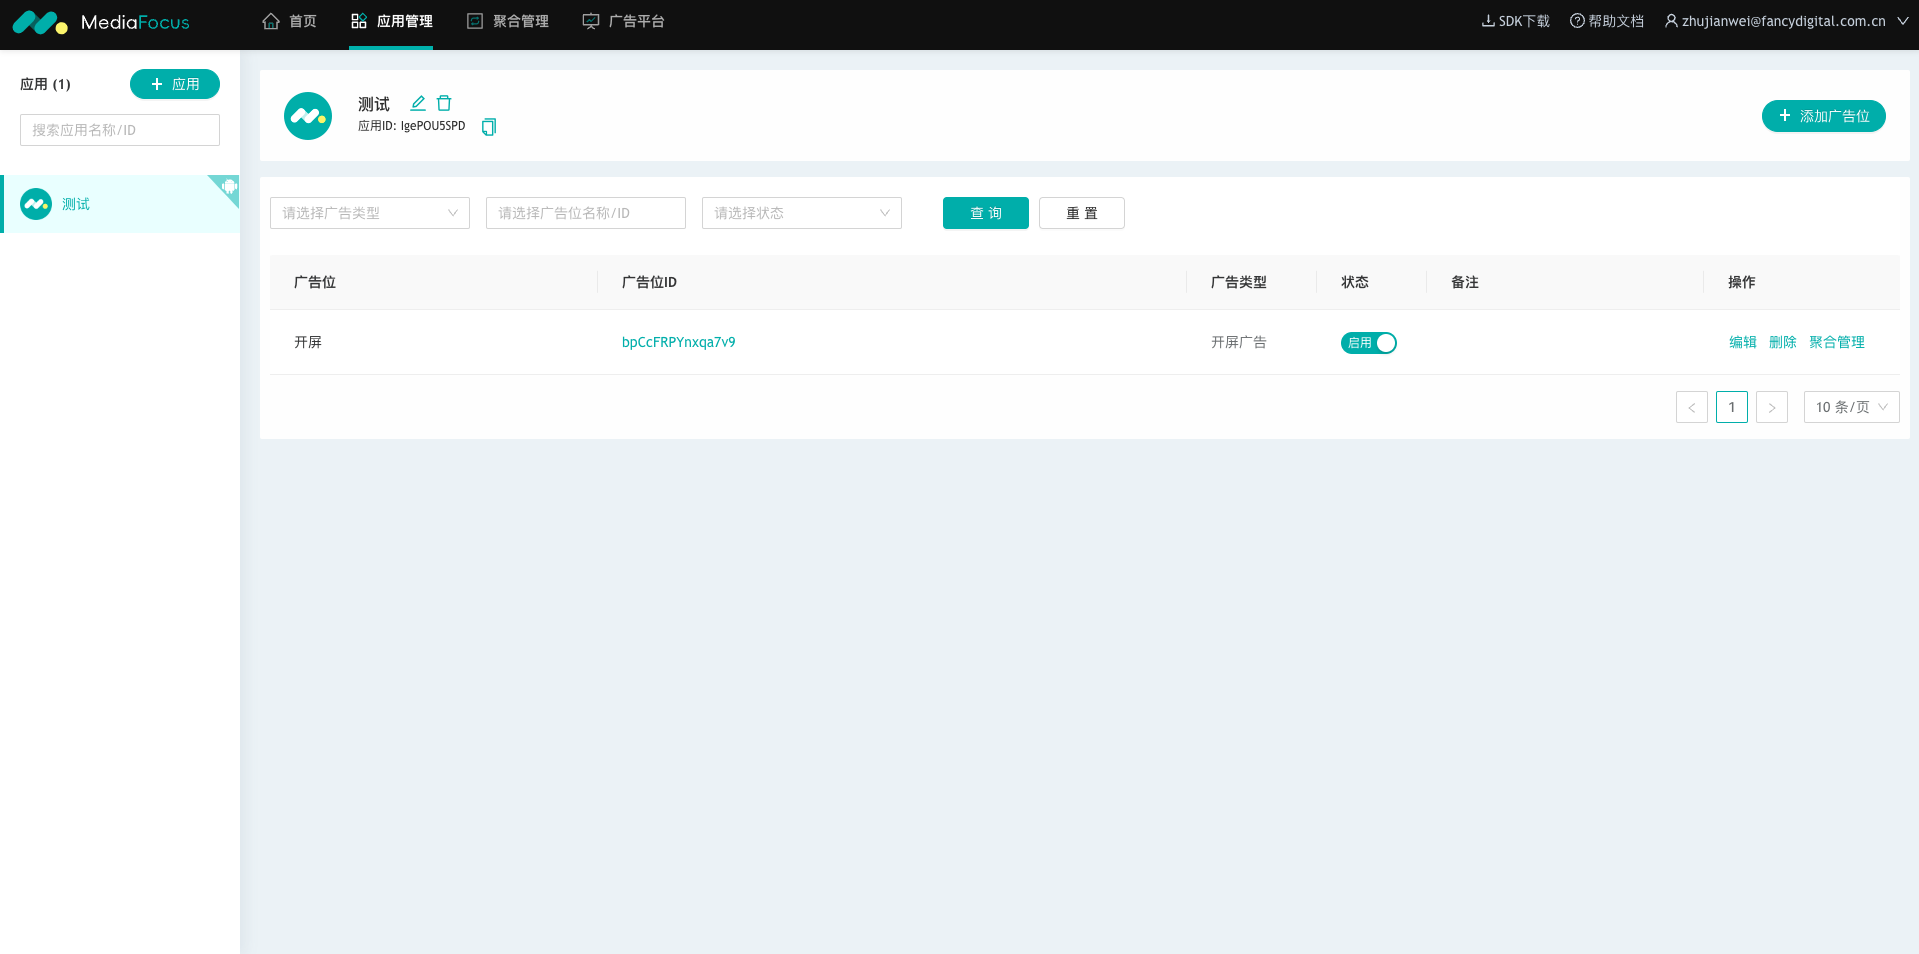
Task: Open ad slot ID link bpCcFRPYnxqa7v9
Action: pos(678,342)
